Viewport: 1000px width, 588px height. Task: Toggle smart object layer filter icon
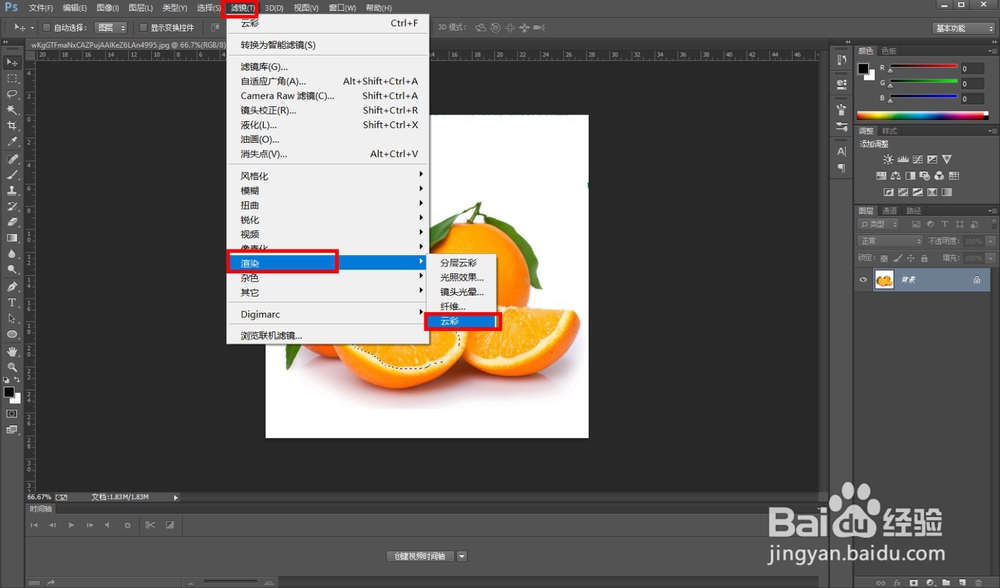click(974, 224)
